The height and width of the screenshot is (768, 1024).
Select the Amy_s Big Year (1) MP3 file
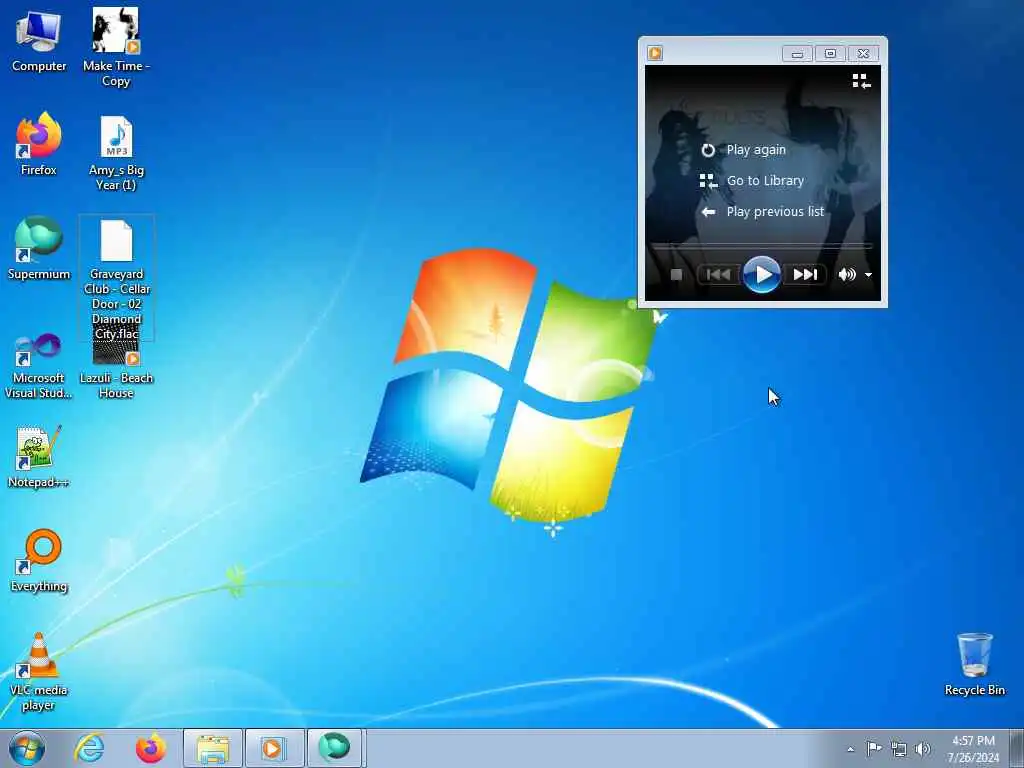[x=116, y=153]
